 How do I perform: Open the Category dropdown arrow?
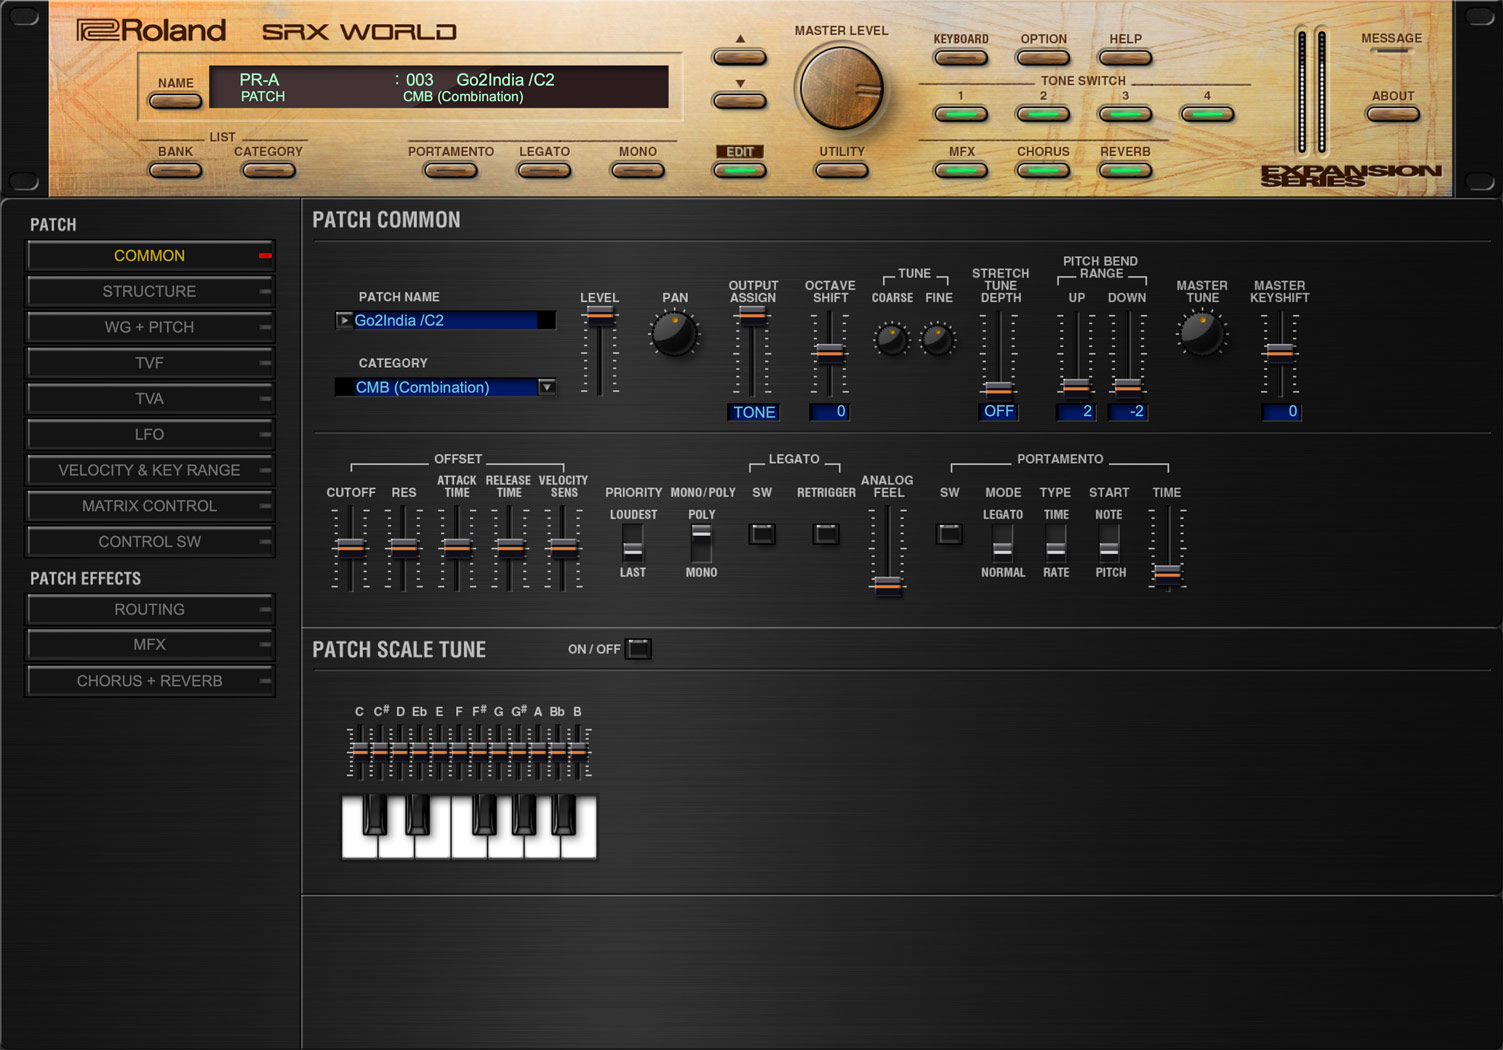[x=547, y=387]
